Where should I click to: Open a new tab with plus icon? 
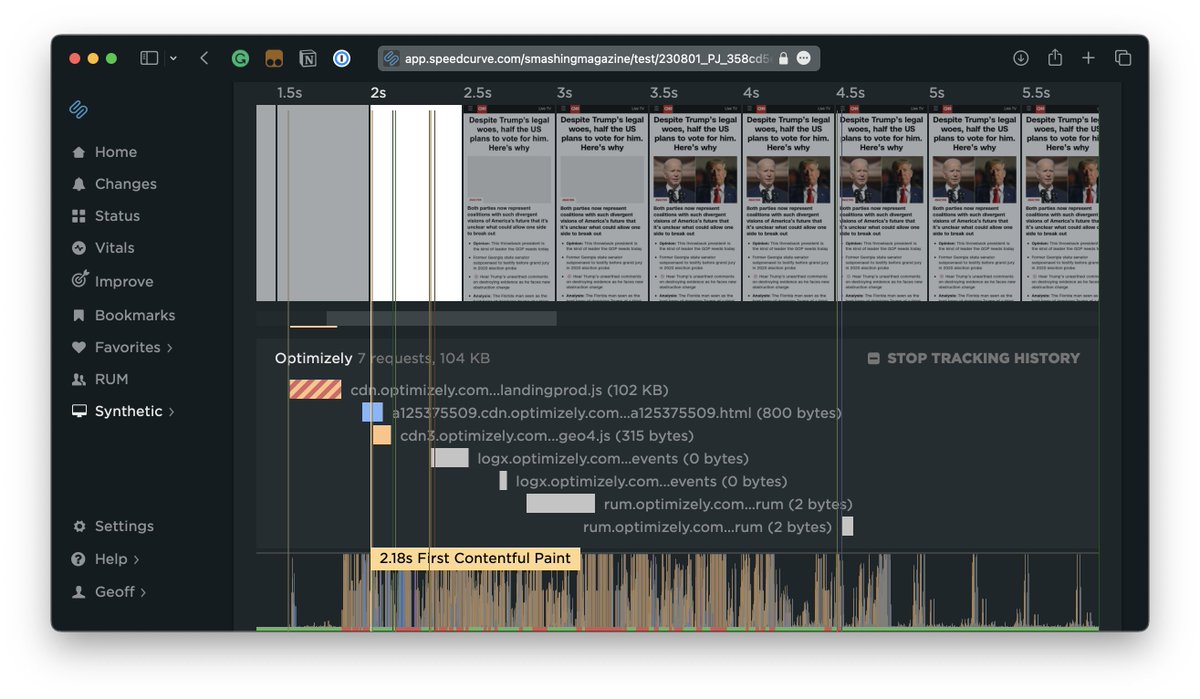[x=1088, y=58]
